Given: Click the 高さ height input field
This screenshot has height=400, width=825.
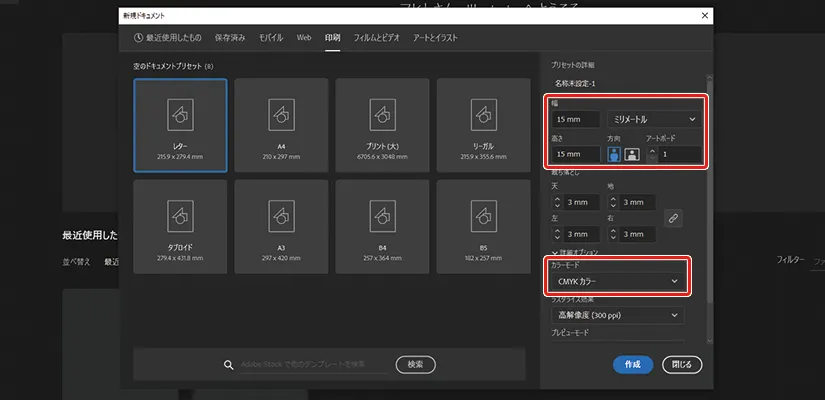Looking at the screenshot, I should 576,154.
